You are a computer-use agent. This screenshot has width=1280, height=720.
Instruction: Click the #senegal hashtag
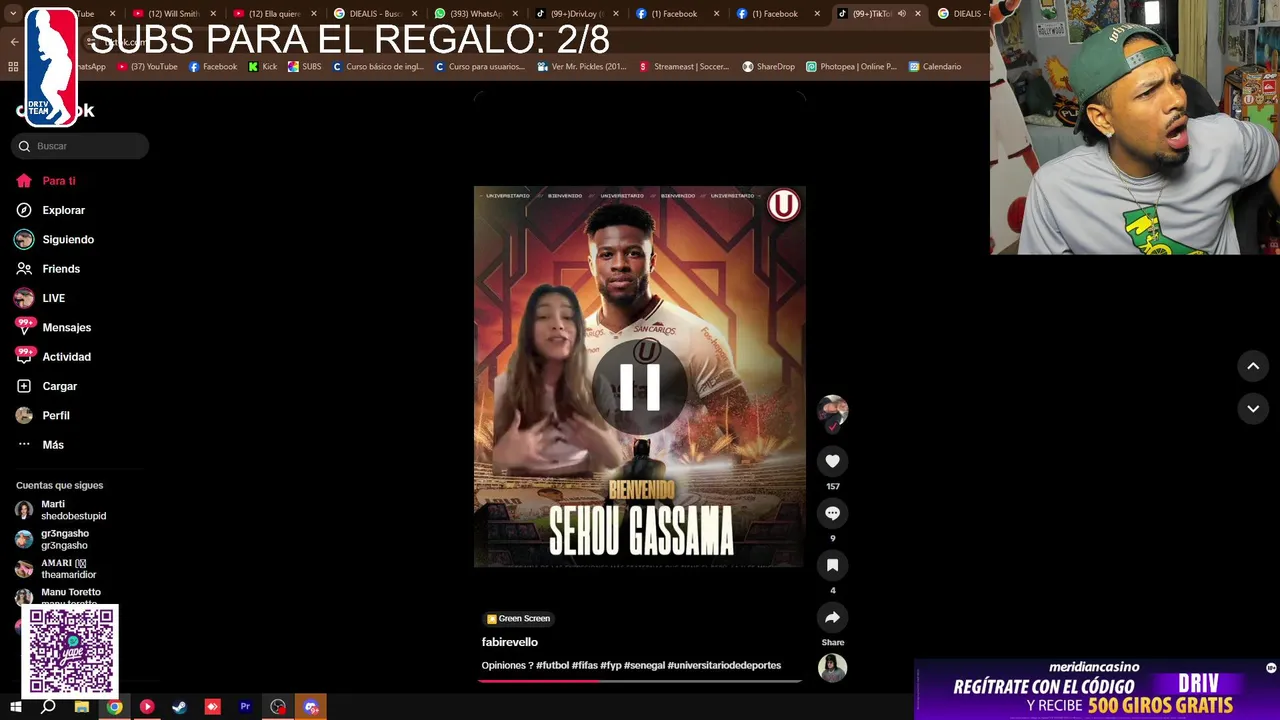click(643, 666)
